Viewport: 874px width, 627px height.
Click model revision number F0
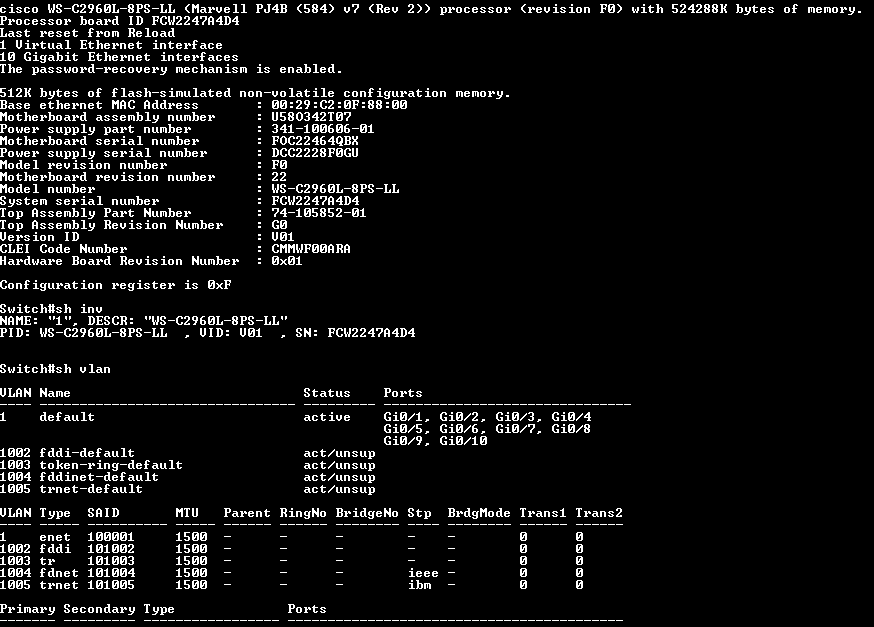279,165
